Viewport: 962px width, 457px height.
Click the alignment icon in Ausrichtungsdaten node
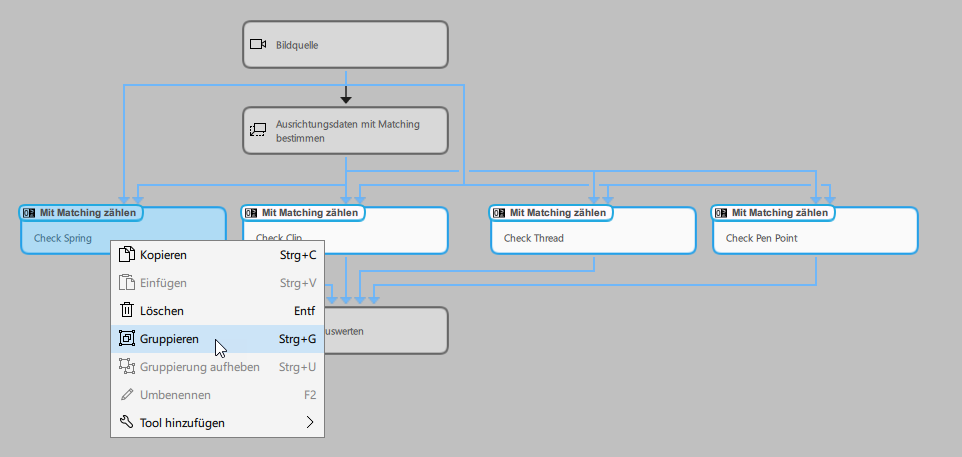pyautogui.click(x=257, y=130)
